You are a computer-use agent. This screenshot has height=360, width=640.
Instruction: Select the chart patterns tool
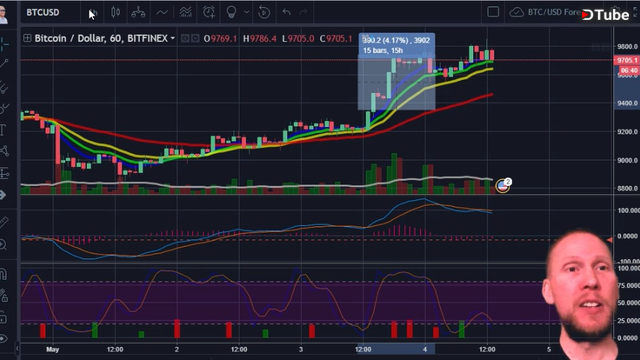[4, 151]
